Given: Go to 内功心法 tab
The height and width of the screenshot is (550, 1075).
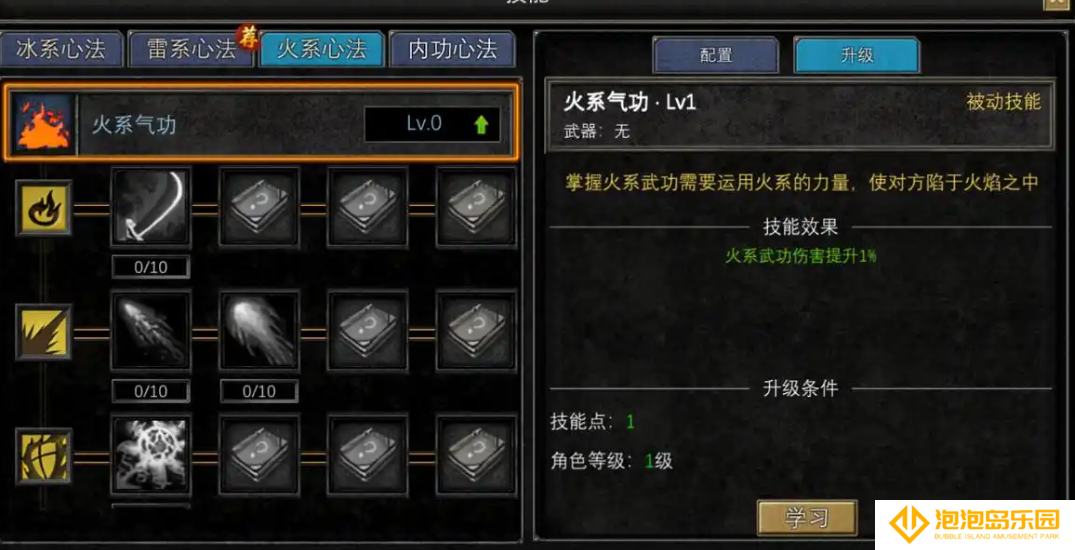Looking at the screenshot, I should point(452,49).
